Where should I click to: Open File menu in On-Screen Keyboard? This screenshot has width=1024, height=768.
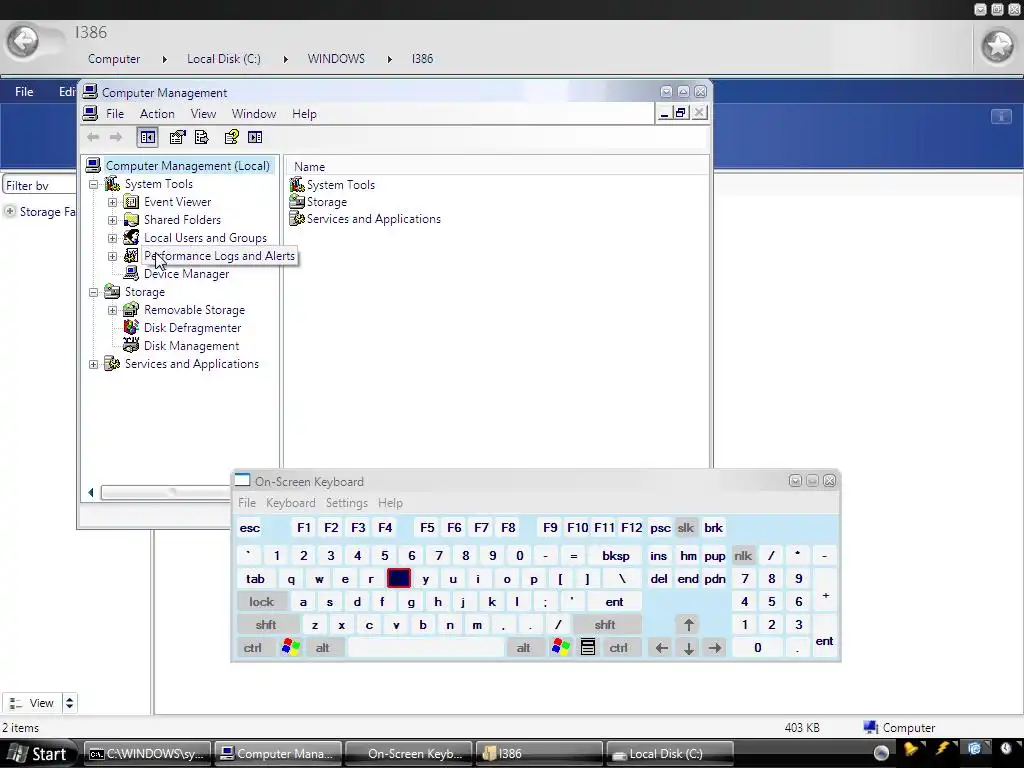pyautogui.click(x=247, y=503)
